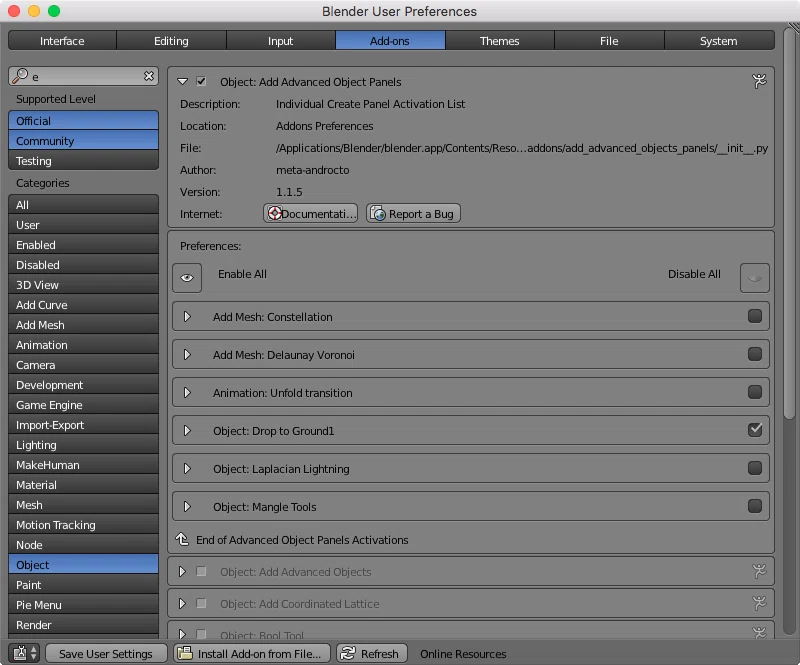Clear the search field with the X icon

pos(148,76)
